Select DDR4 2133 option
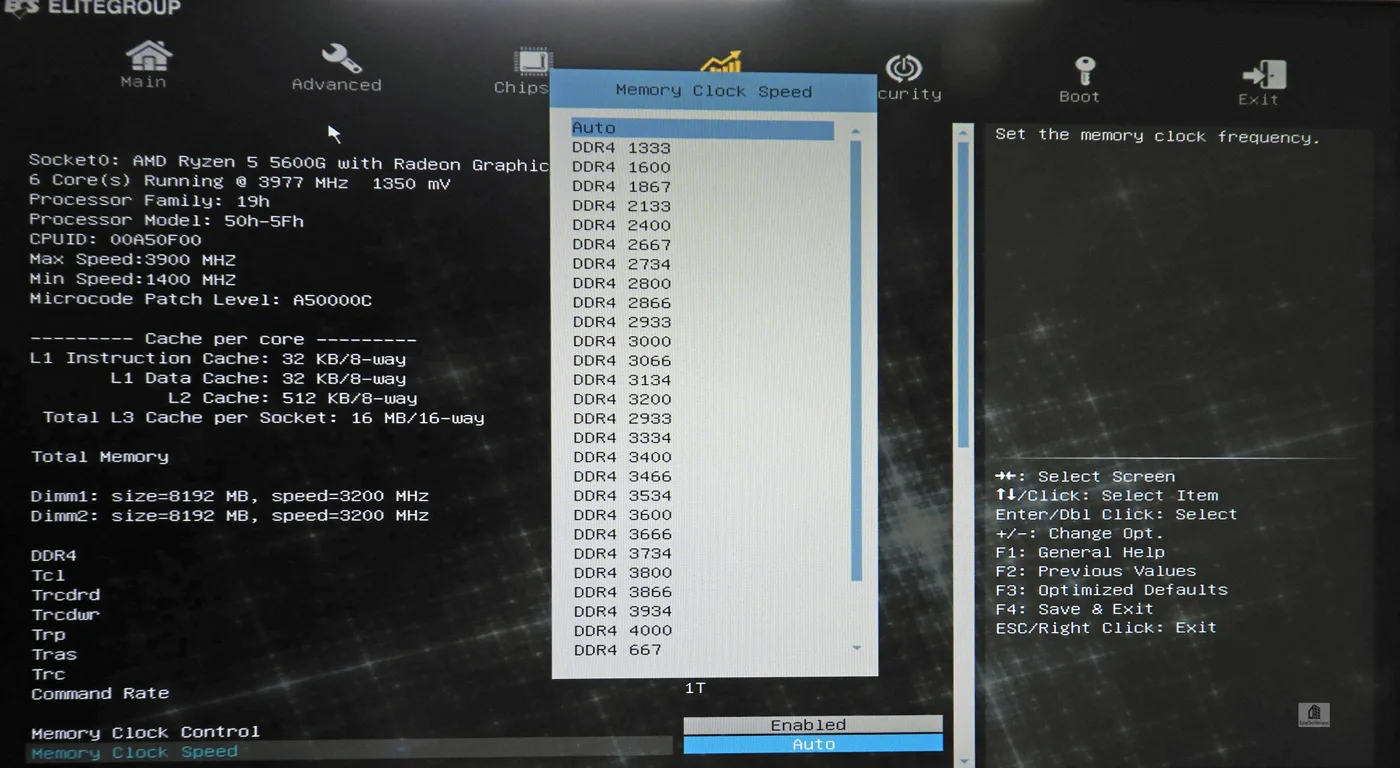 pyautogui.click(x=621, y=206)
